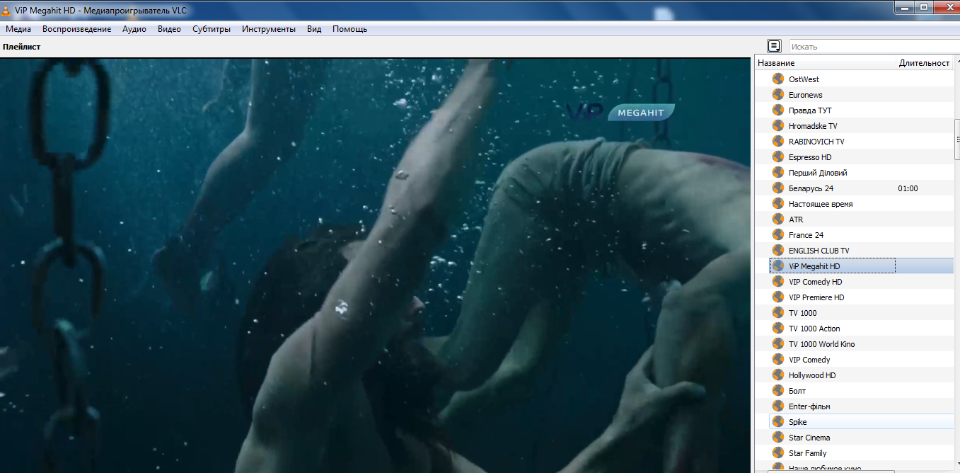Click the globe icon beside TV 1000 World Kino
Viewport: 960px width, 473px height.
tap(778, 344)
